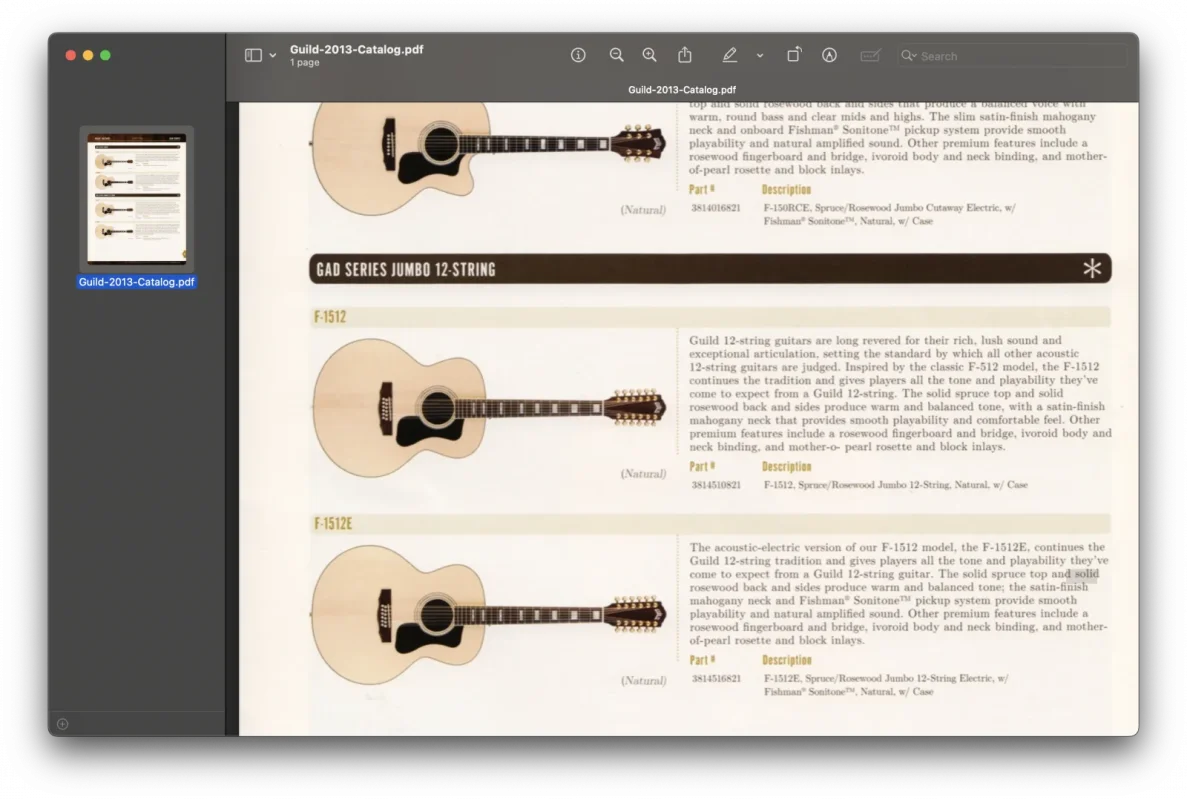Screen dimensions: 1187x800
Task: Open the document Inspector info icon
Action: tap(578, 56)
